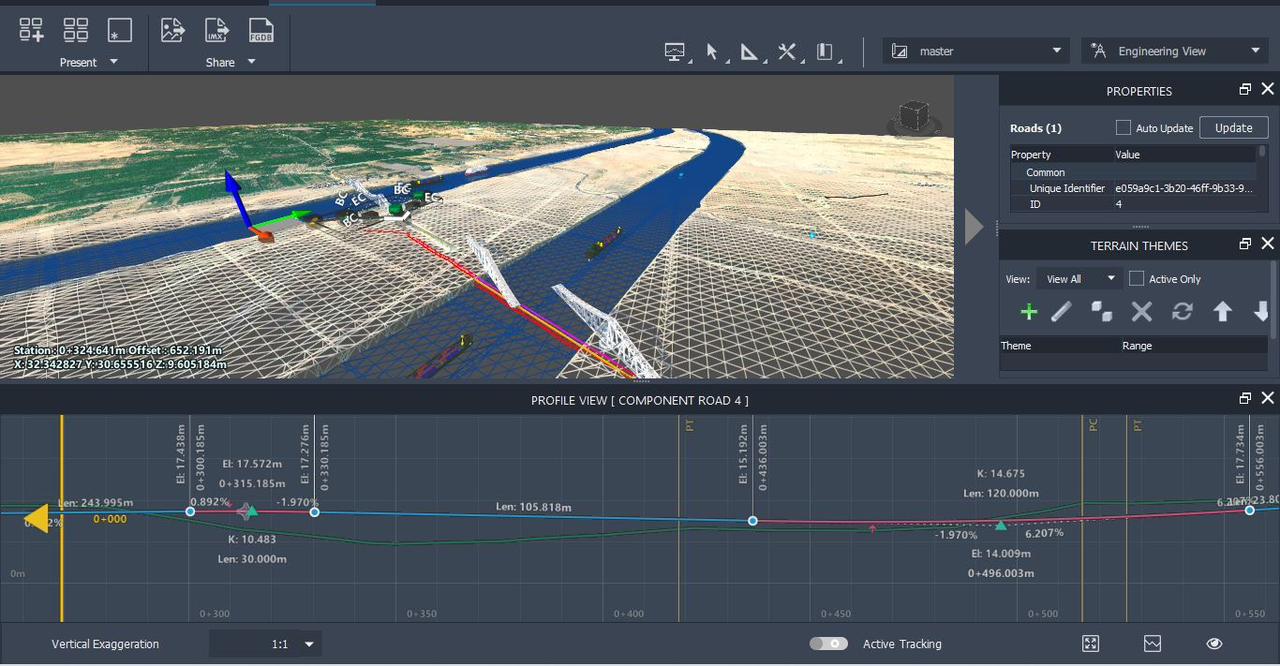Click the add storyboard icon with plus
This screenshot has width=1280, height=666.
point(31,30)
